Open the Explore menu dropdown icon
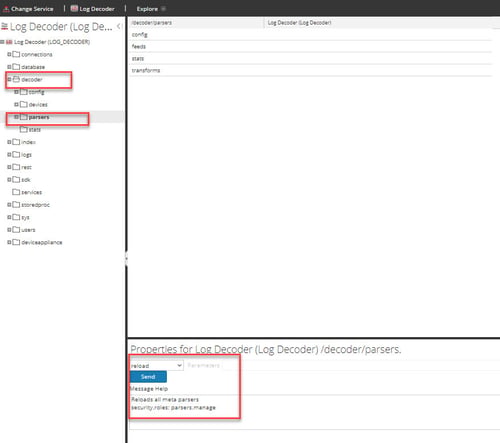Screen dimensions: 500x443 (x=163, y=9)
